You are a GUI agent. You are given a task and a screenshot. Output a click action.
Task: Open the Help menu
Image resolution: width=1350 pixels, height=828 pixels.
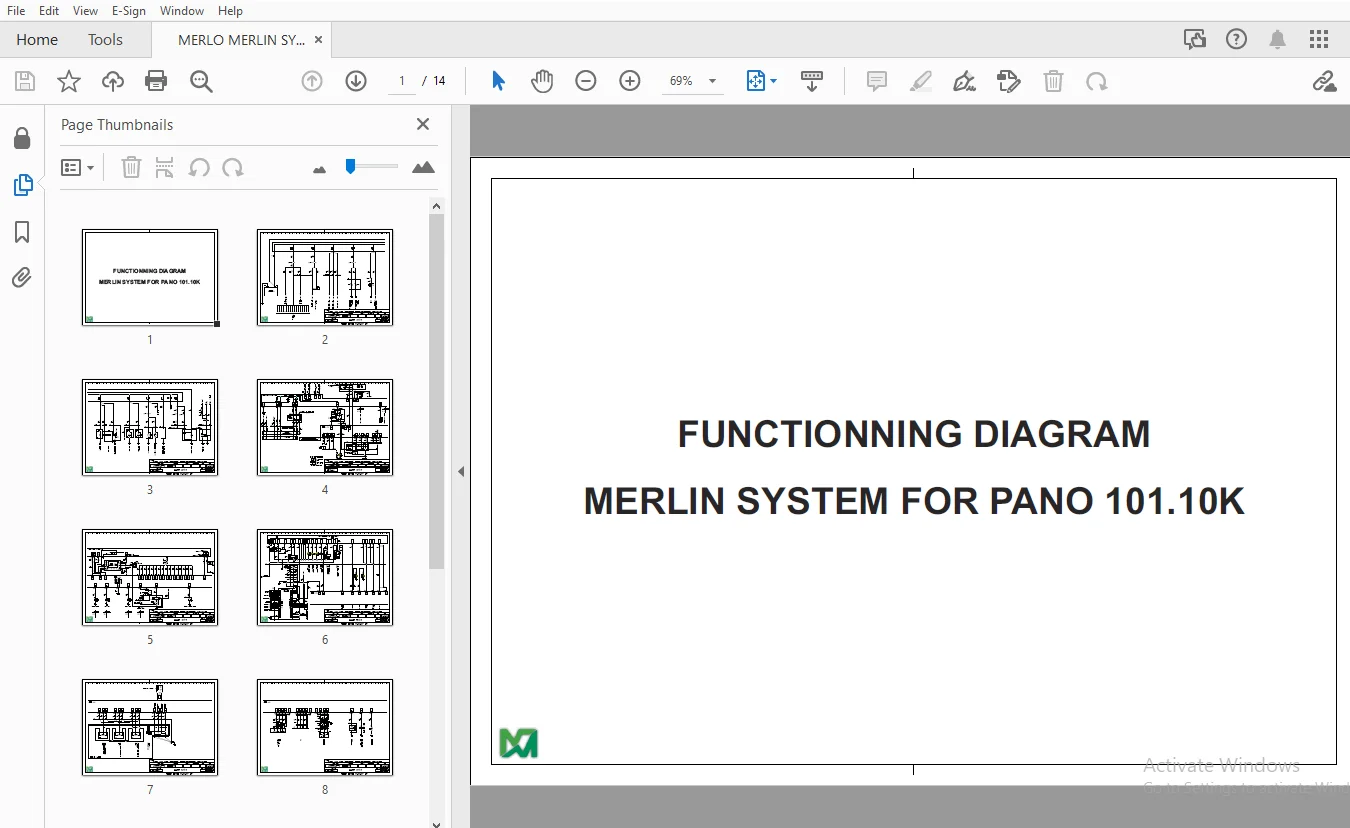(x=230, y=10)
